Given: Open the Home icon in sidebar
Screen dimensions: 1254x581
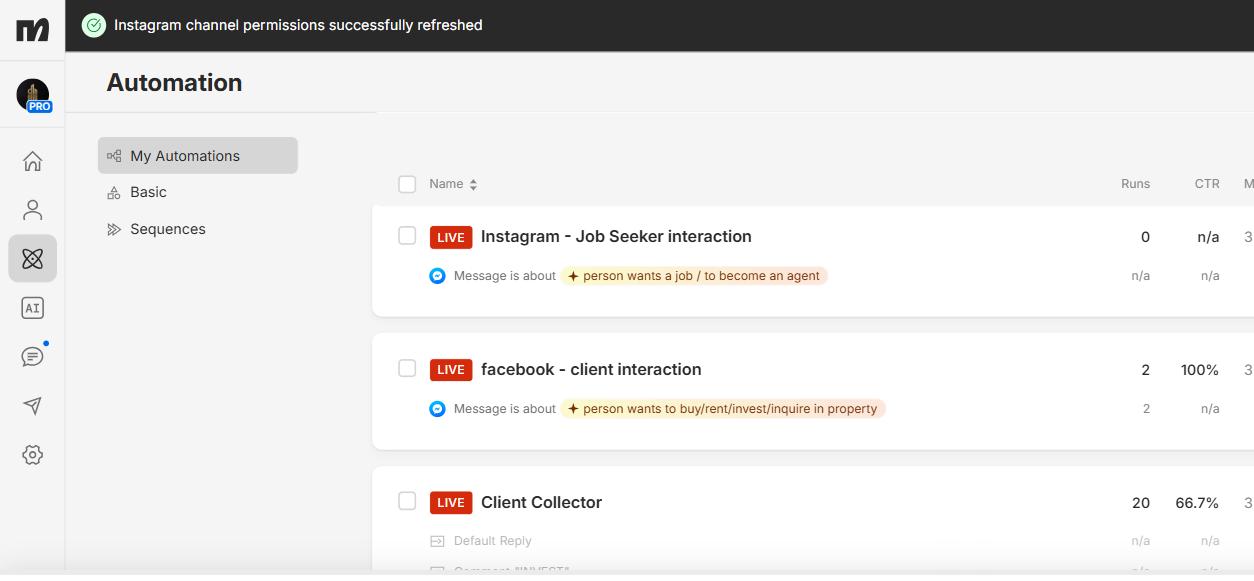Looking at the screenshot, I should click(32, 161).
